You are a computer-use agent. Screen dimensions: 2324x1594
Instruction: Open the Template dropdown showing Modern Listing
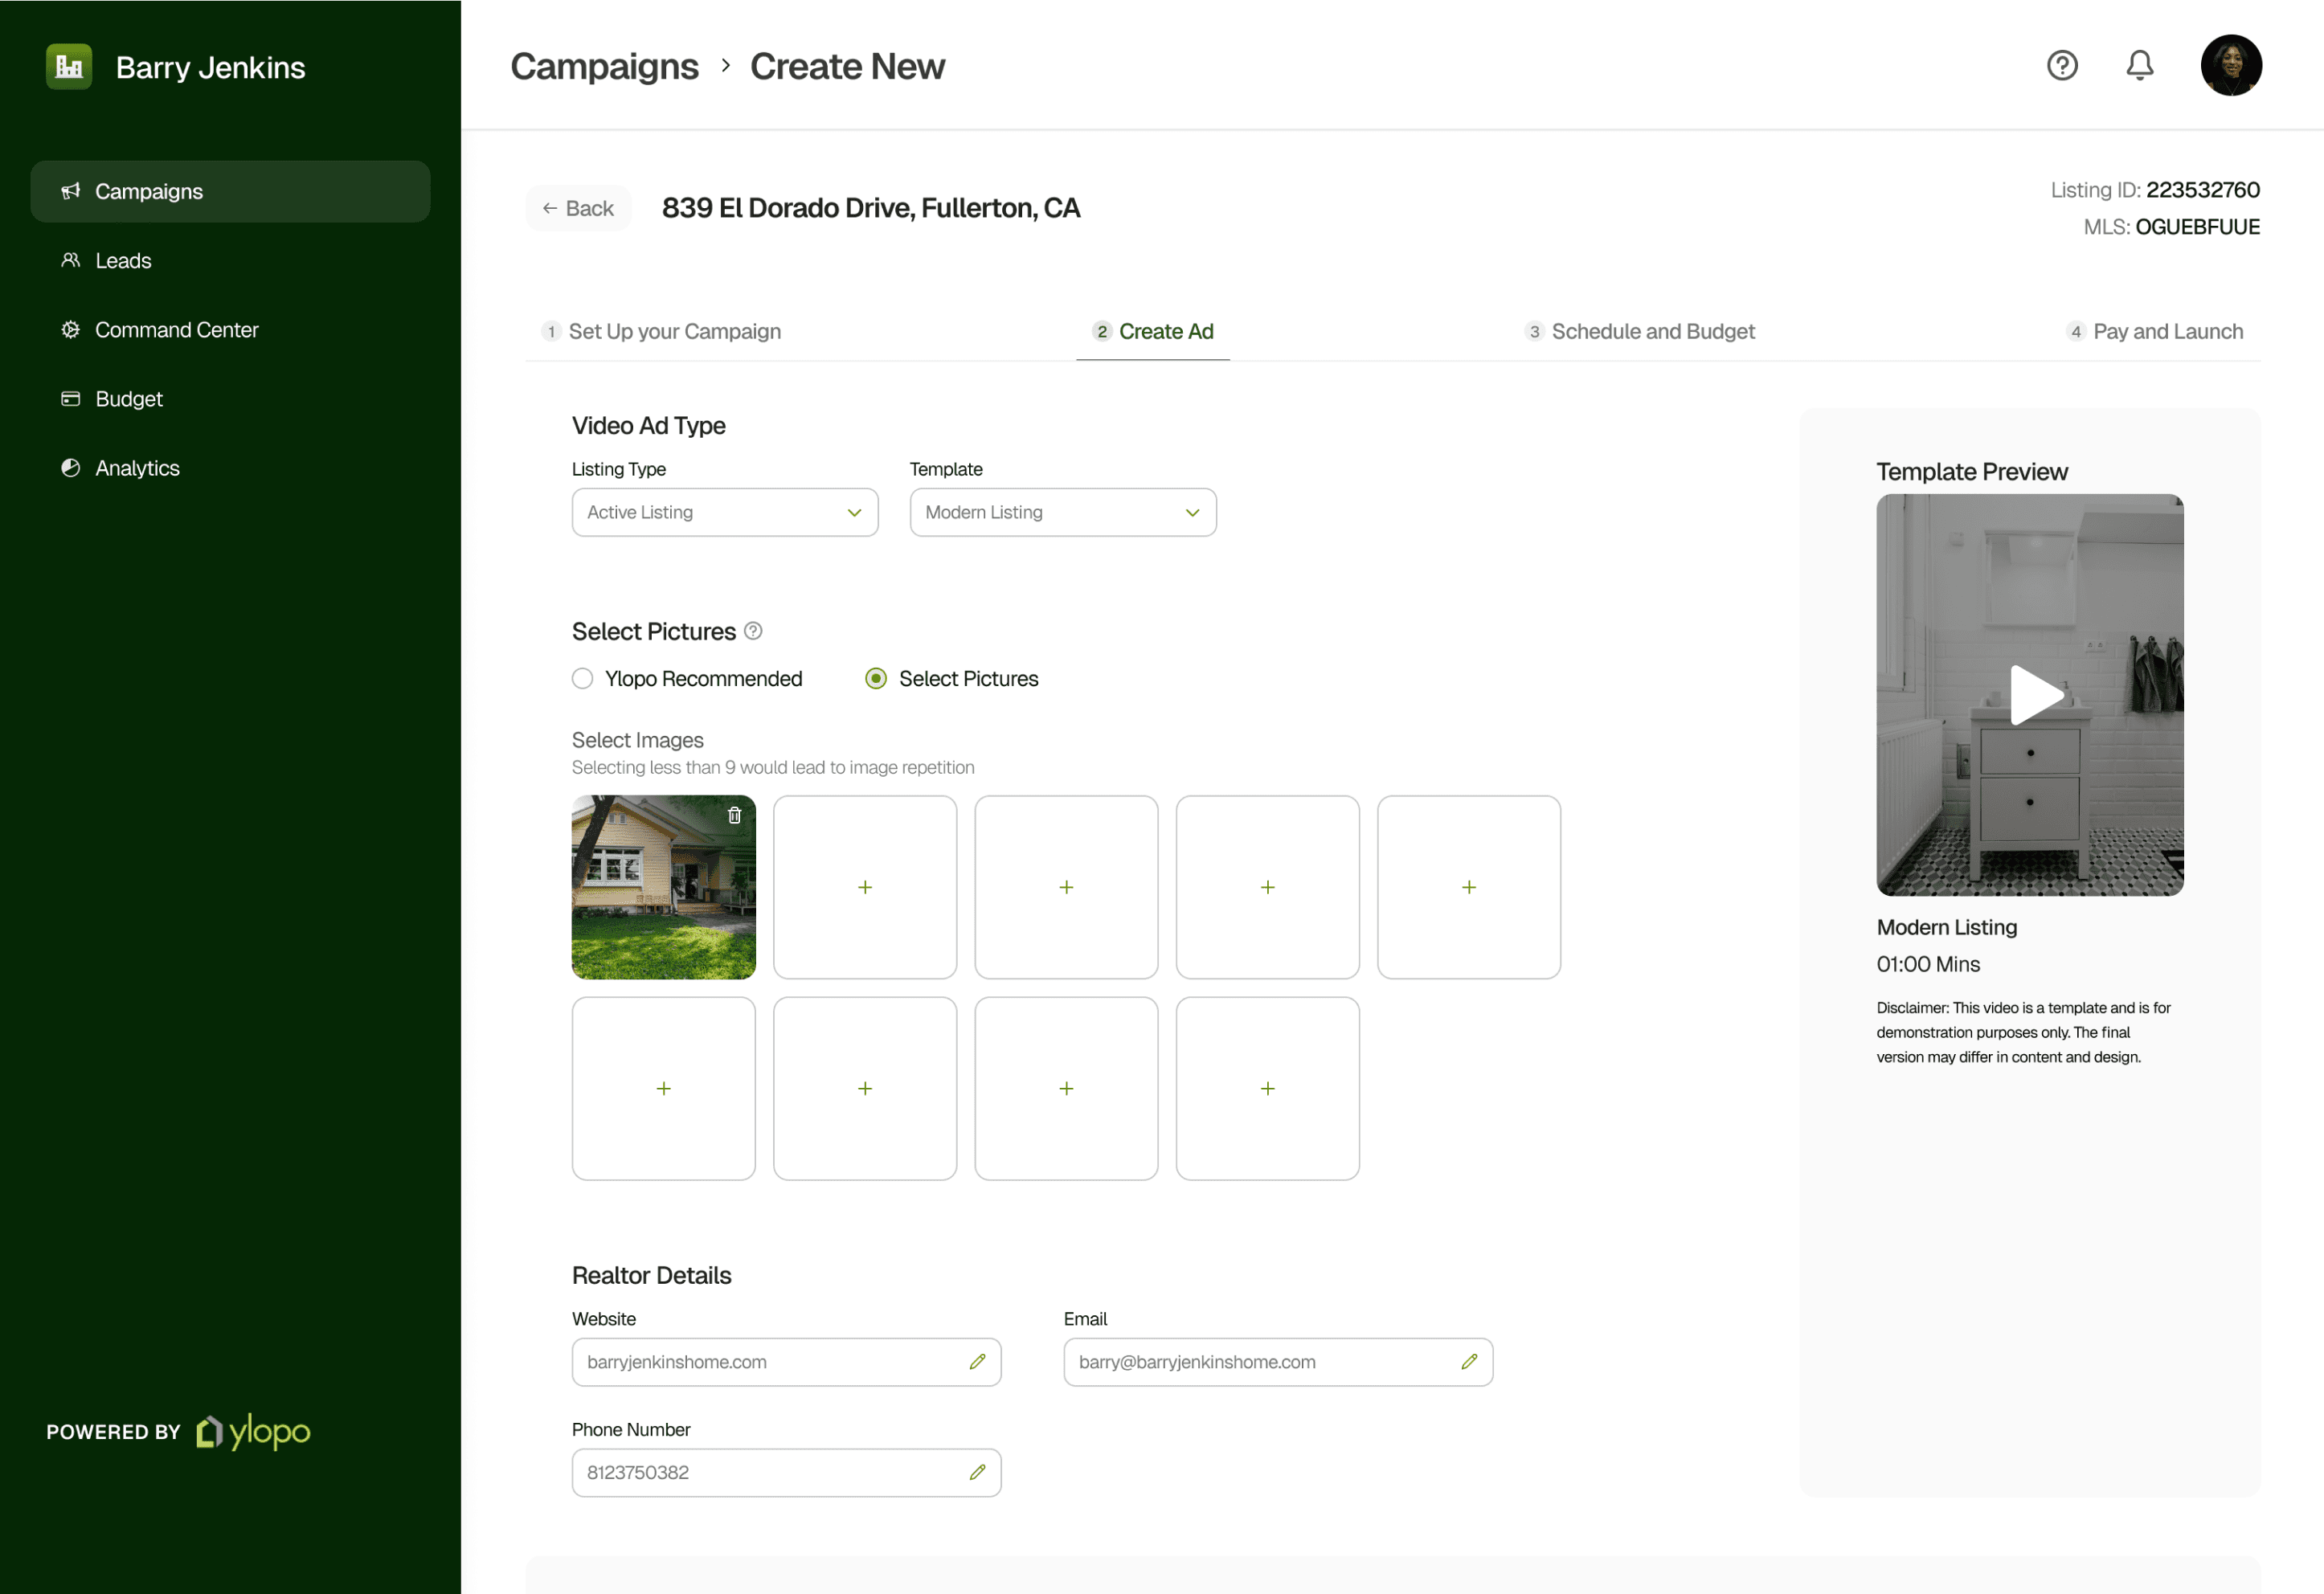click(1062, 512)
